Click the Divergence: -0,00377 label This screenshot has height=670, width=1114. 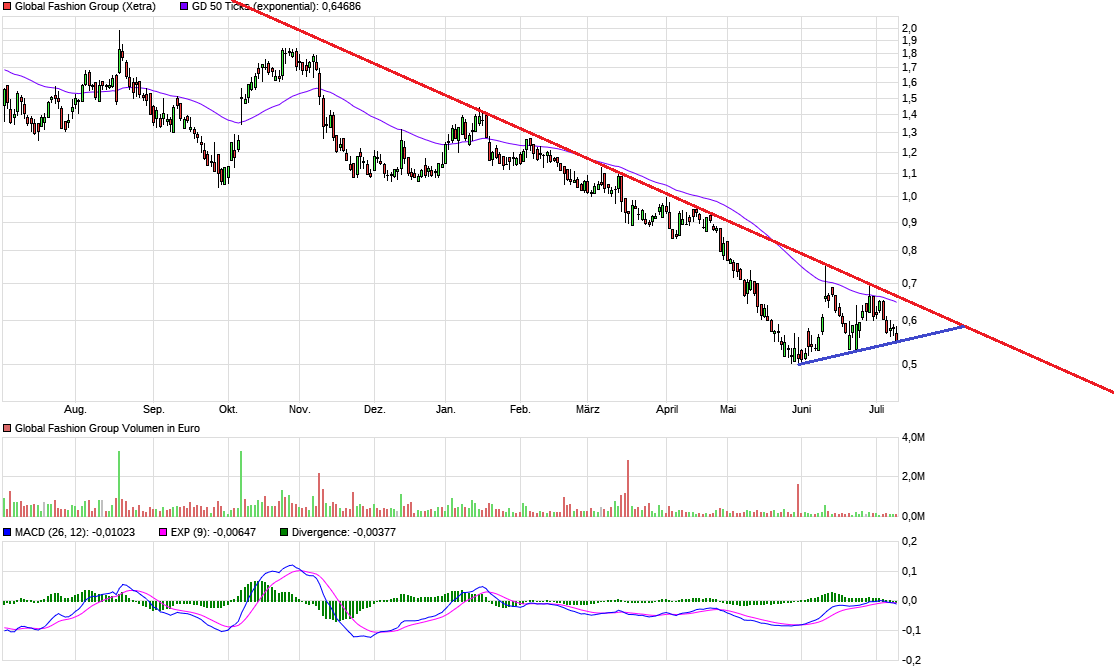click(x=344, y=532)
